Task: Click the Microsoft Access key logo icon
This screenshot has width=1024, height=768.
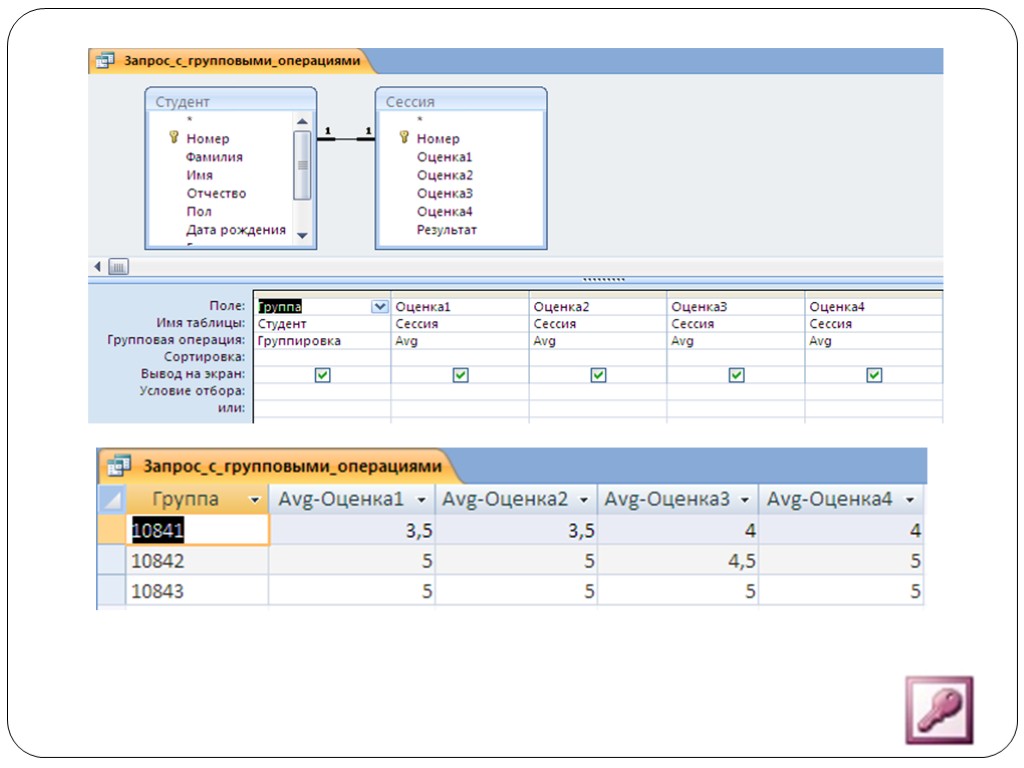Action: (x=939, y=710)
